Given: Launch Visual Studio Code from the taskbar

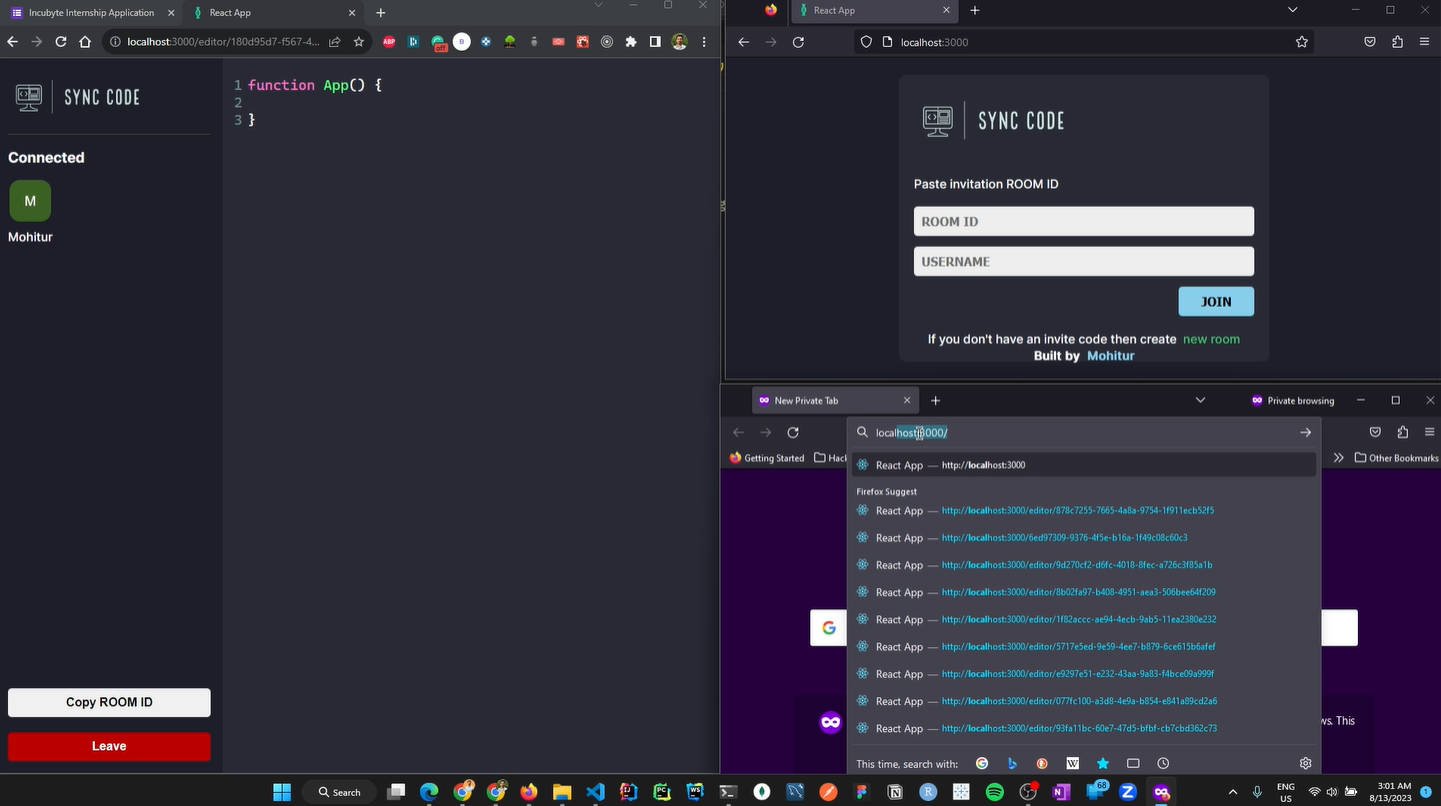Looking at the screenshot, I should [x=594, y=792].
